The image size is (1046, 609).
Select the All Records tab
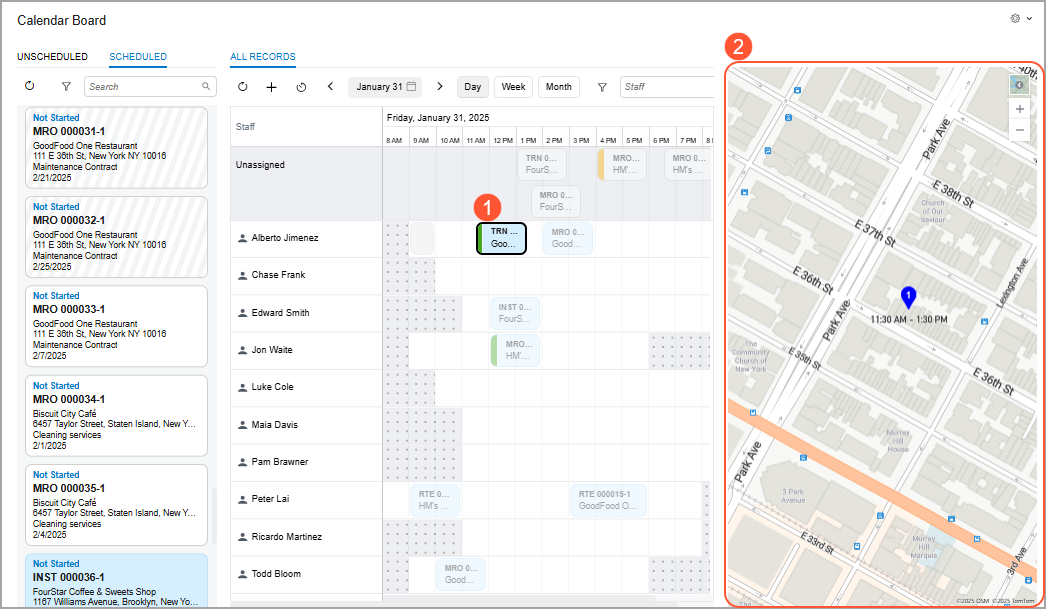pos(262,57)
